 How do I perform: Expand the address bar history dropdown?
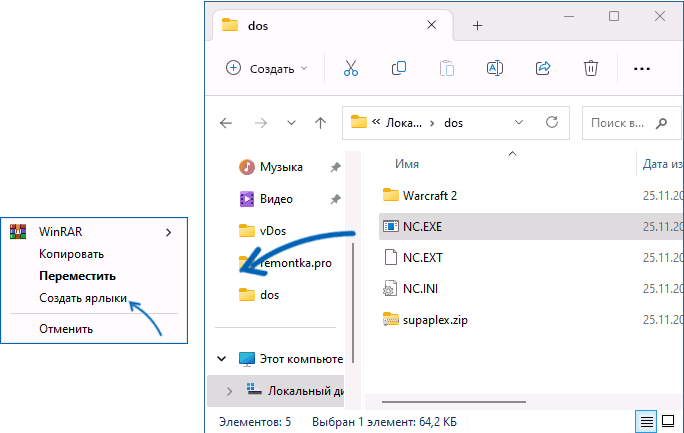(x=518, y=123)
